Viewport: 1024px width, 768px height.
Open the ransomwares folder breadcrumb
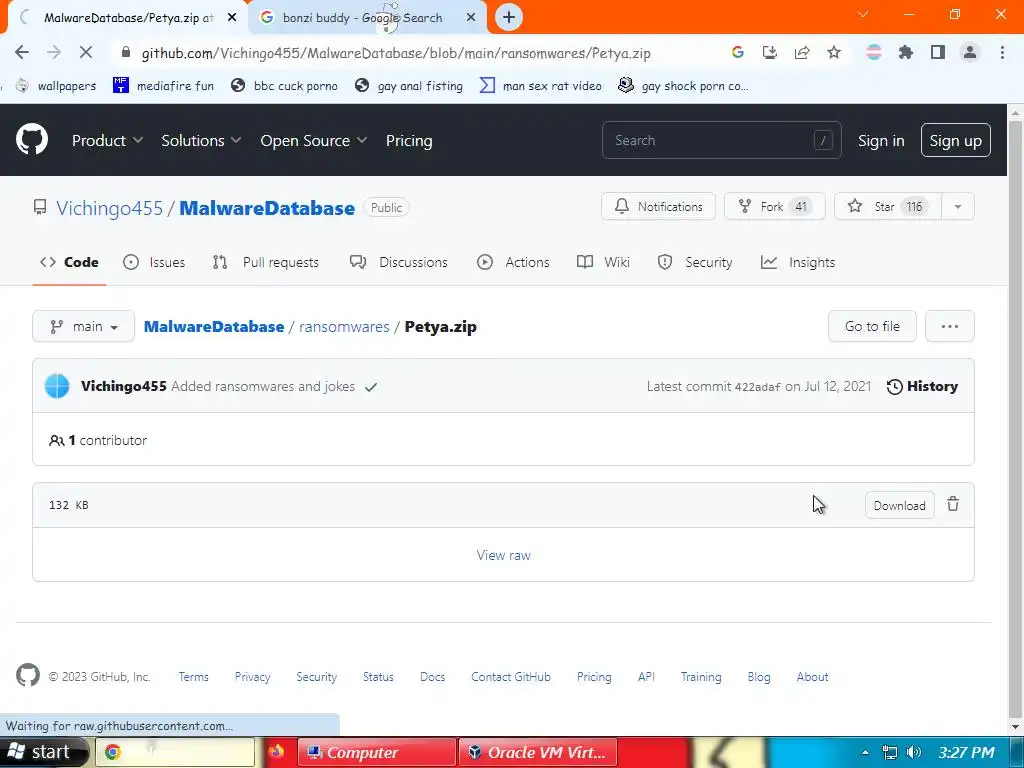tap(344, 327)
